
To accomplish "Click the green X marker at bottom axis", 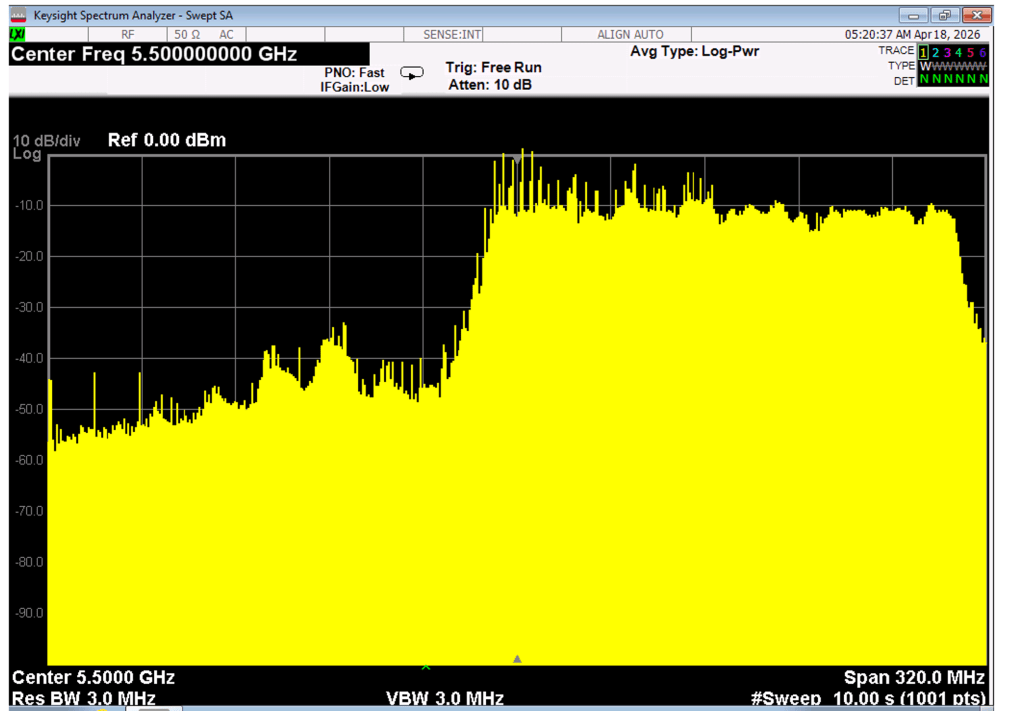I will pos(426,666).
